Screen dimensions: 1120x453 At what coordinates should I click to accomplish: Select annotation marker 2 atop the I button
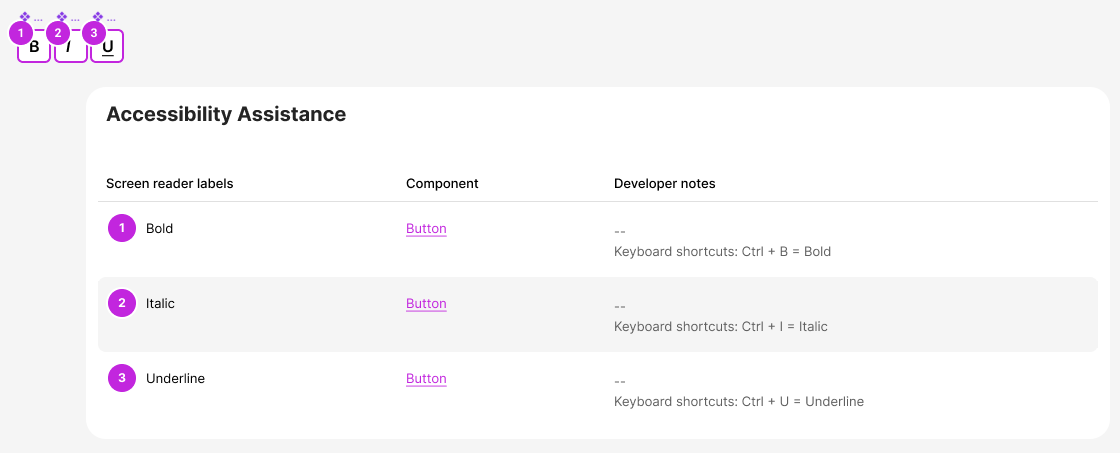pyautogui.click(x=58, y=33)
